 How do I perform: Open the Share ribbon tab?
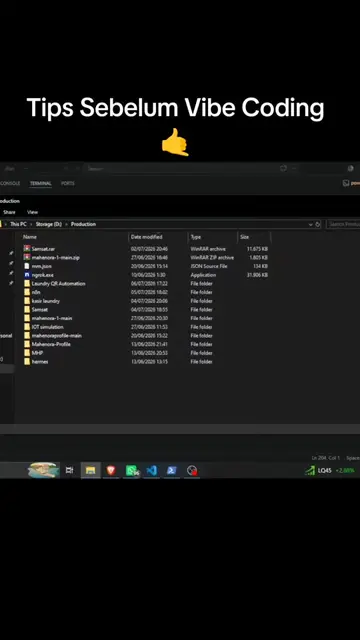pos(9,212)
